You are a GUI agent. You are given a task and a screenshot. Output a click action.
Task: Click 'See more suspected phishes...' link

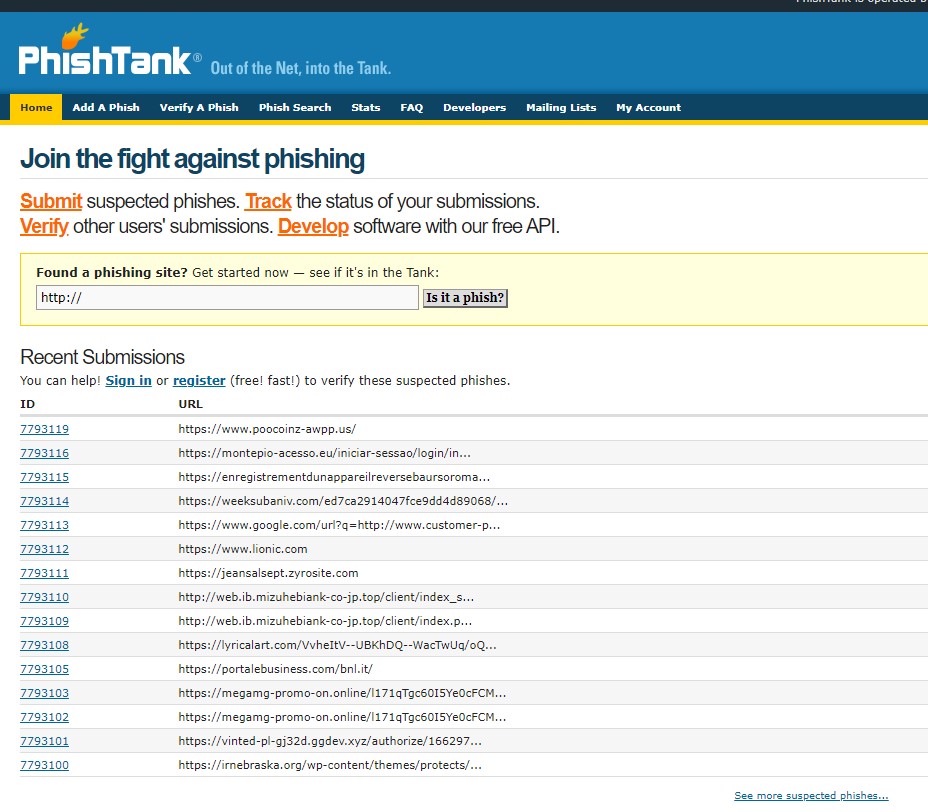pos(811,795)
